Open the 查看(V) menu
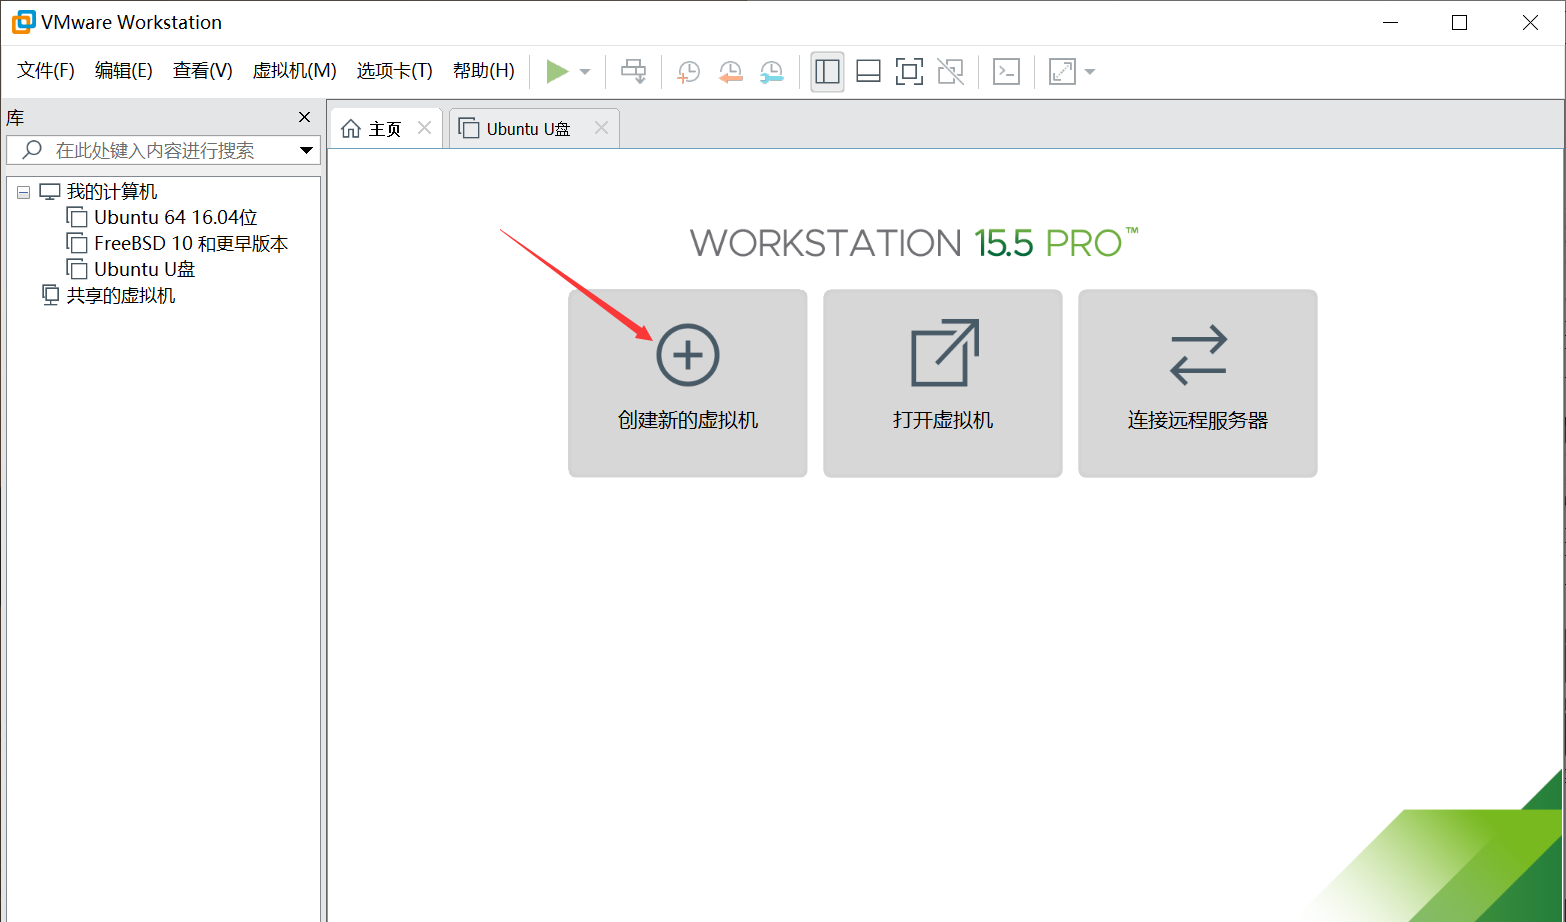The image size is (1566, 922). click(x=203, y=70)
